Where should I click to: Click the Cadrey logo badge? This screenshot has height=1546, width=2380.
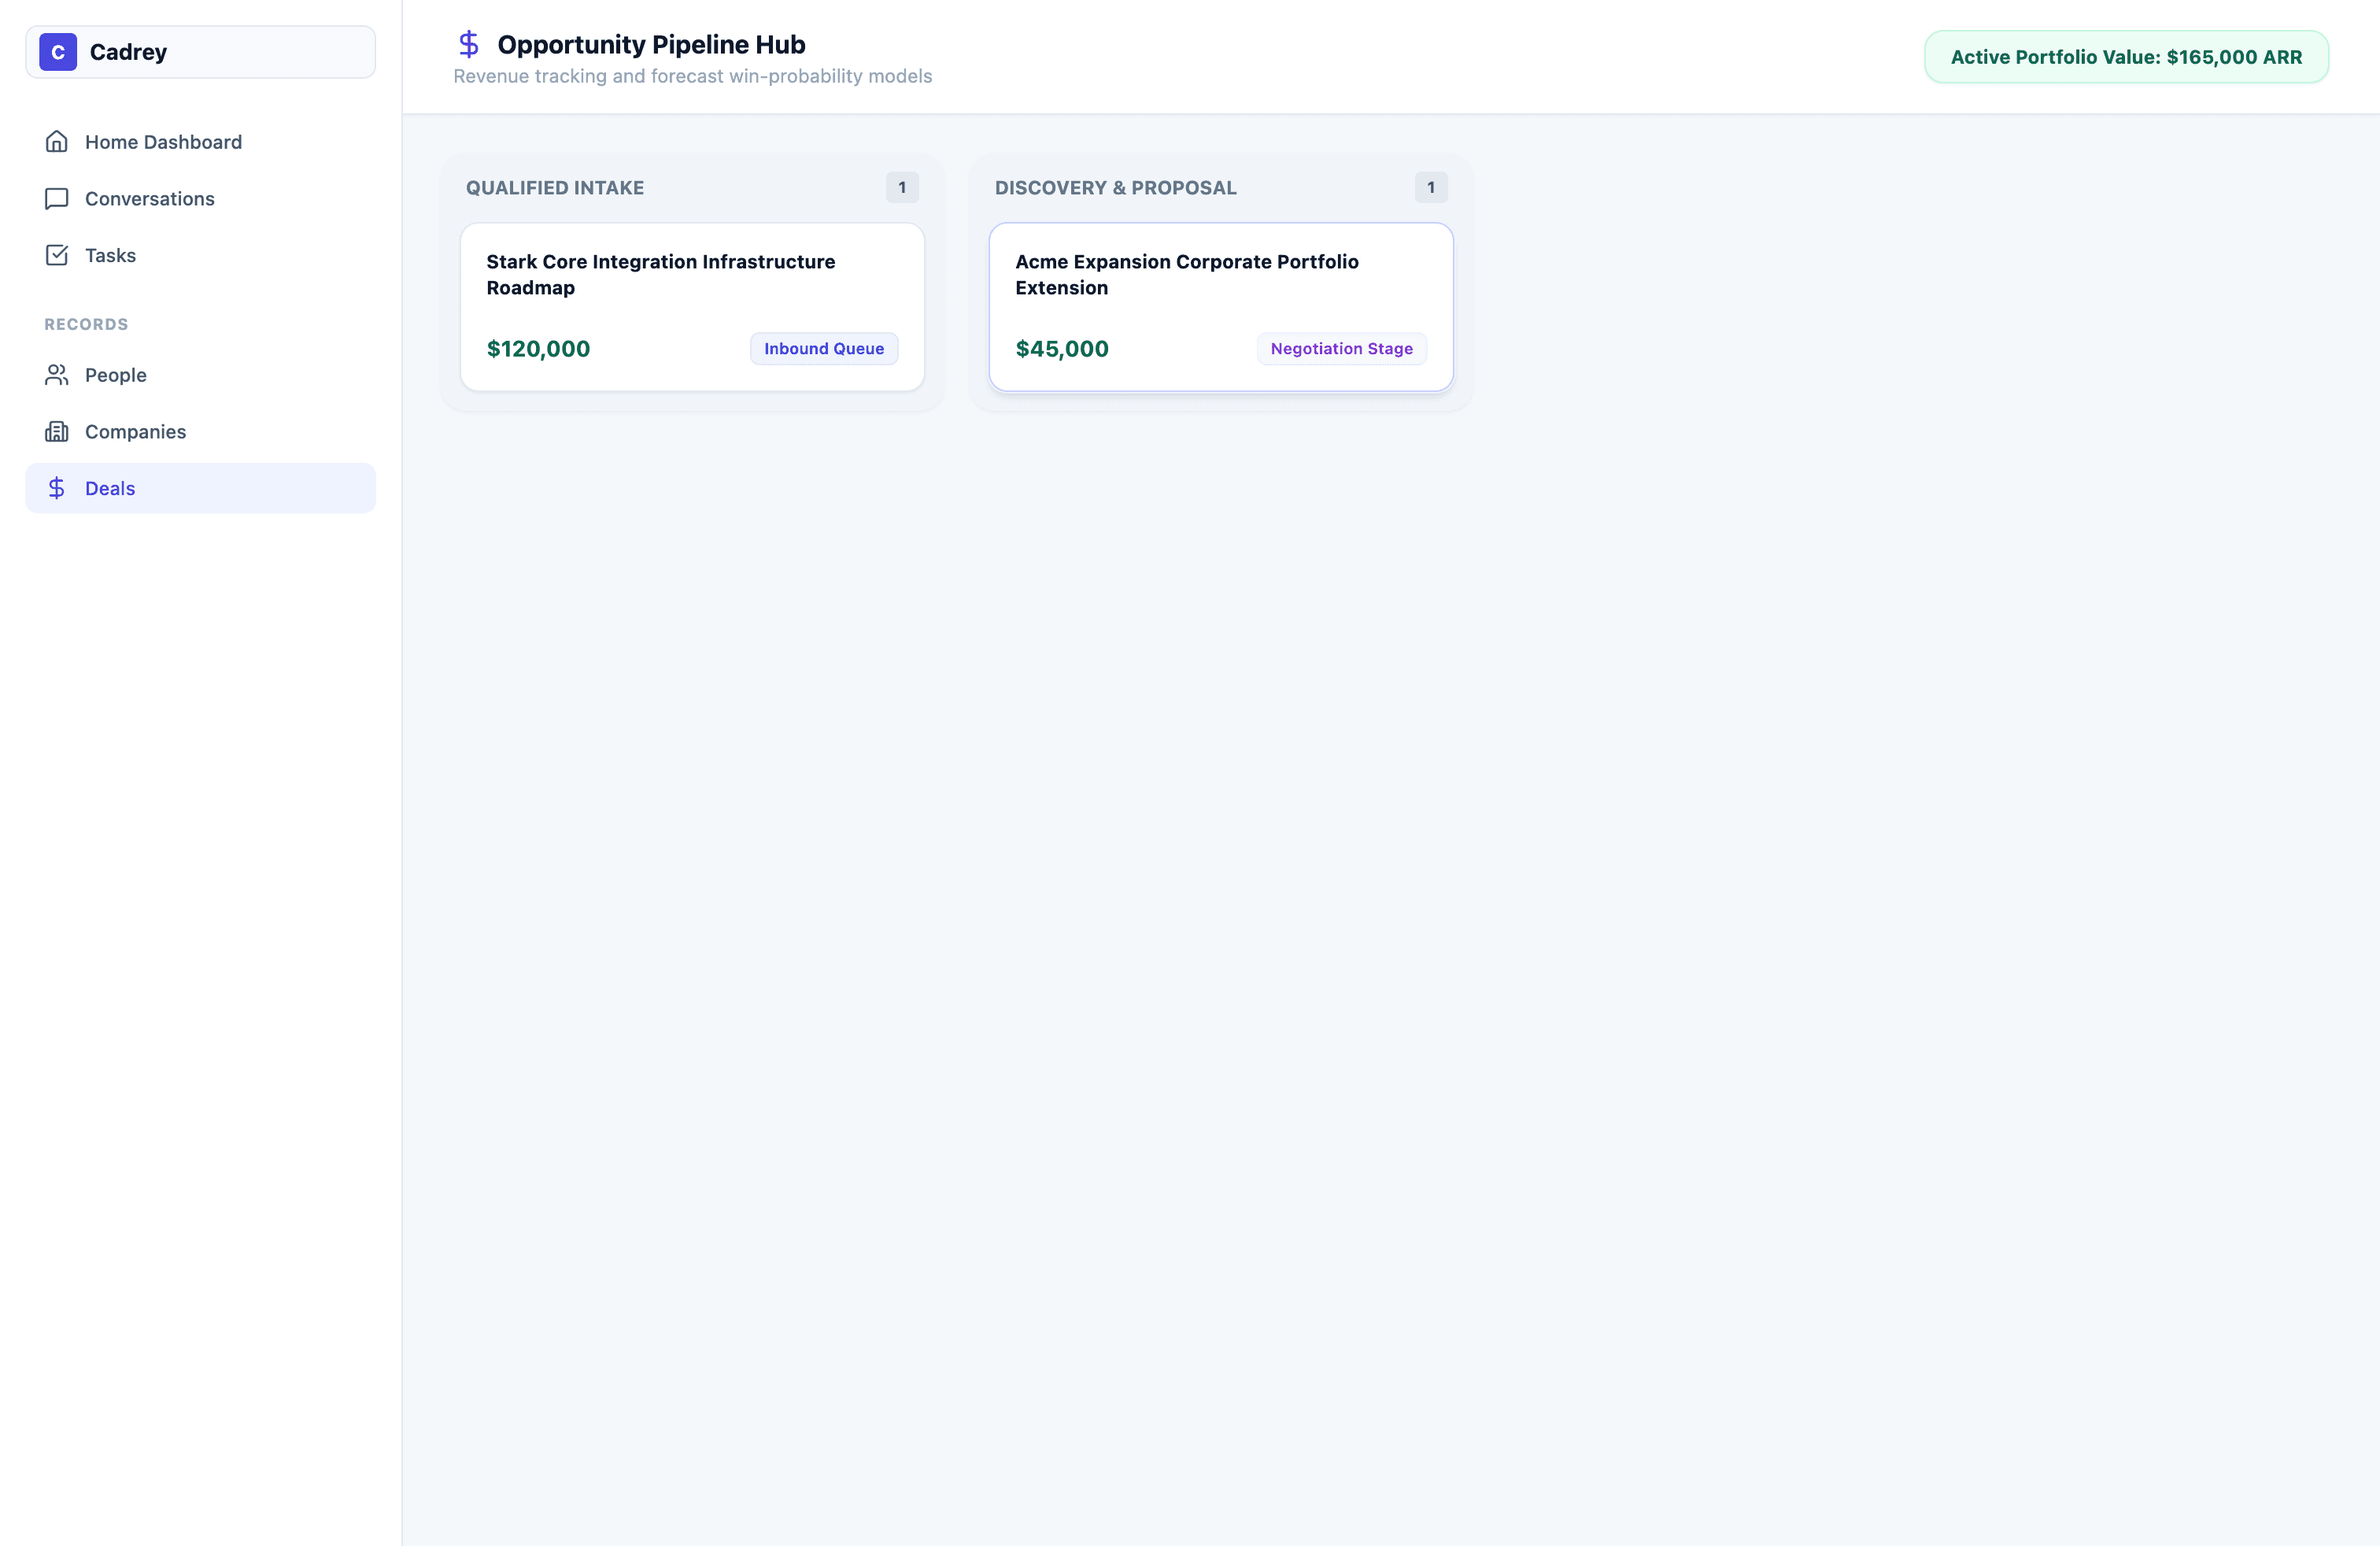pyautogui.click(x=58, y=52)
